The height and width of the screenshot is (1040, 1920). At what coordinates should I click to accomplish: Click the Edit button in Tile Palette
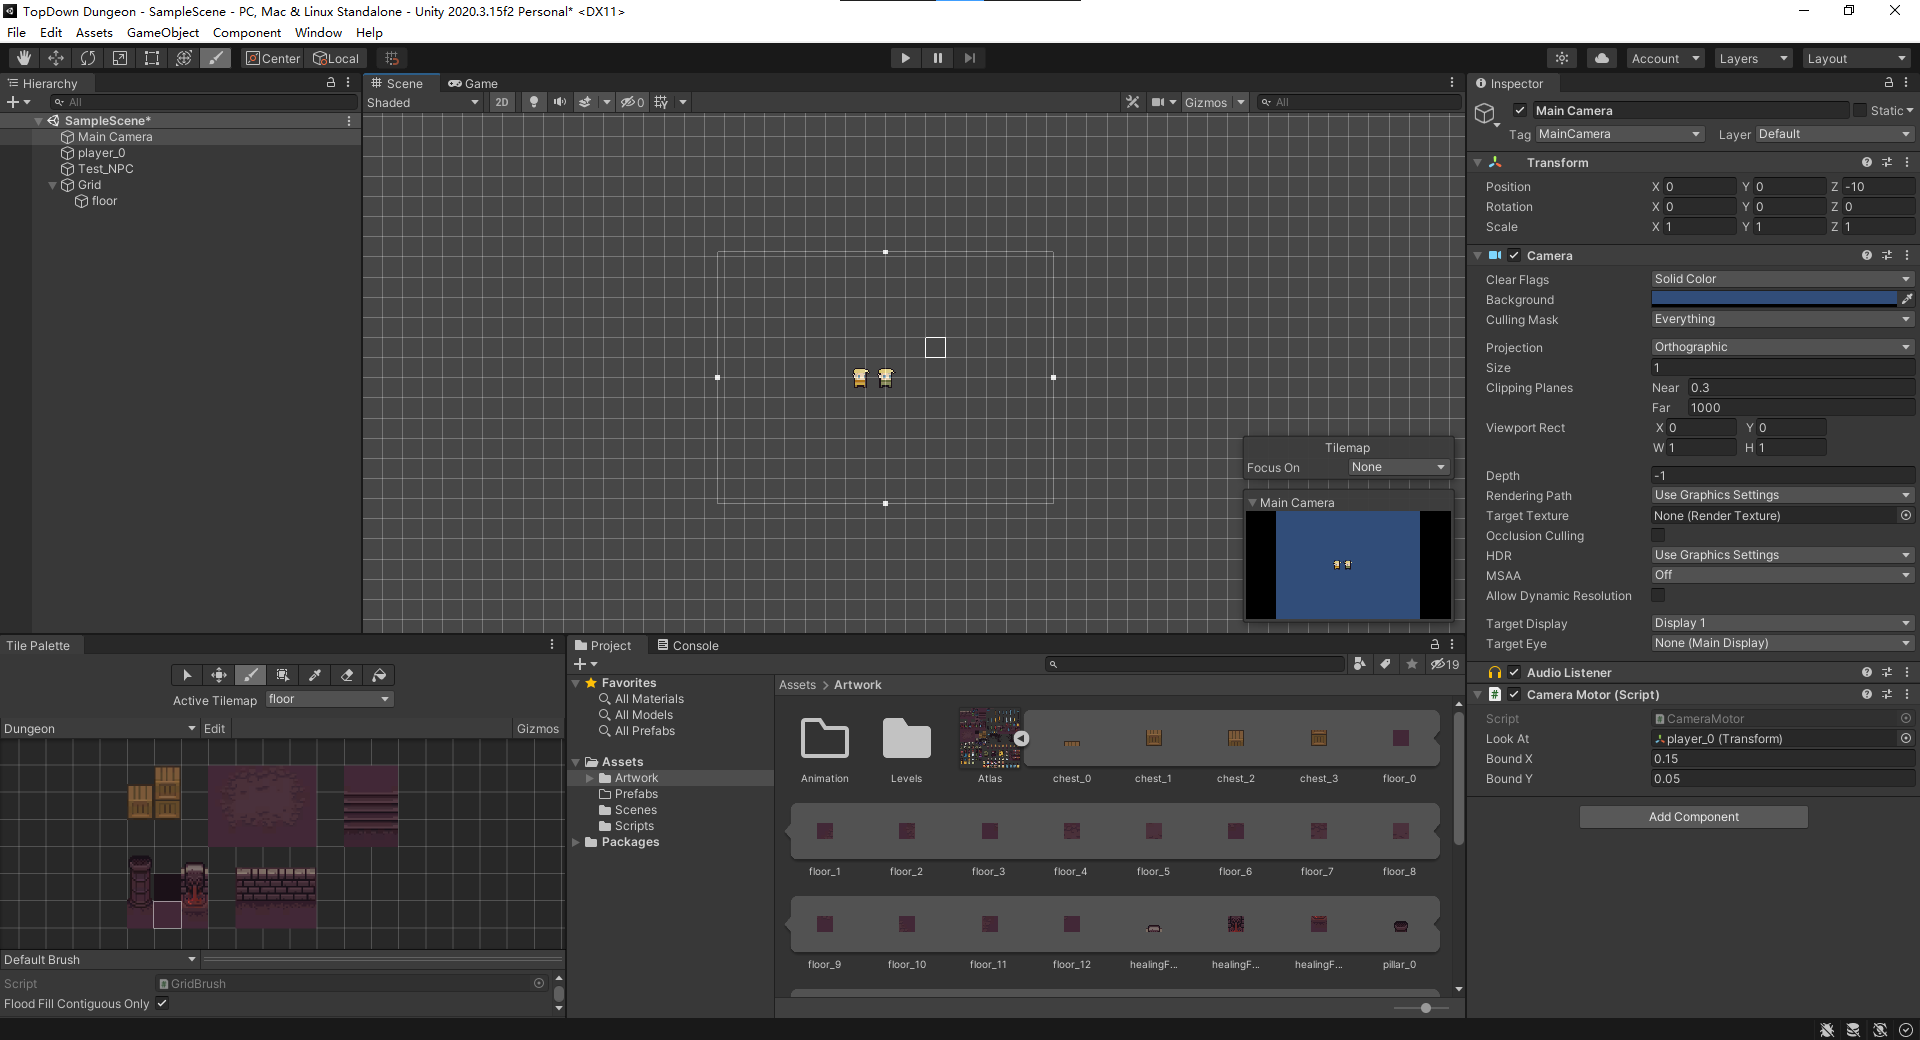[214, 728]
